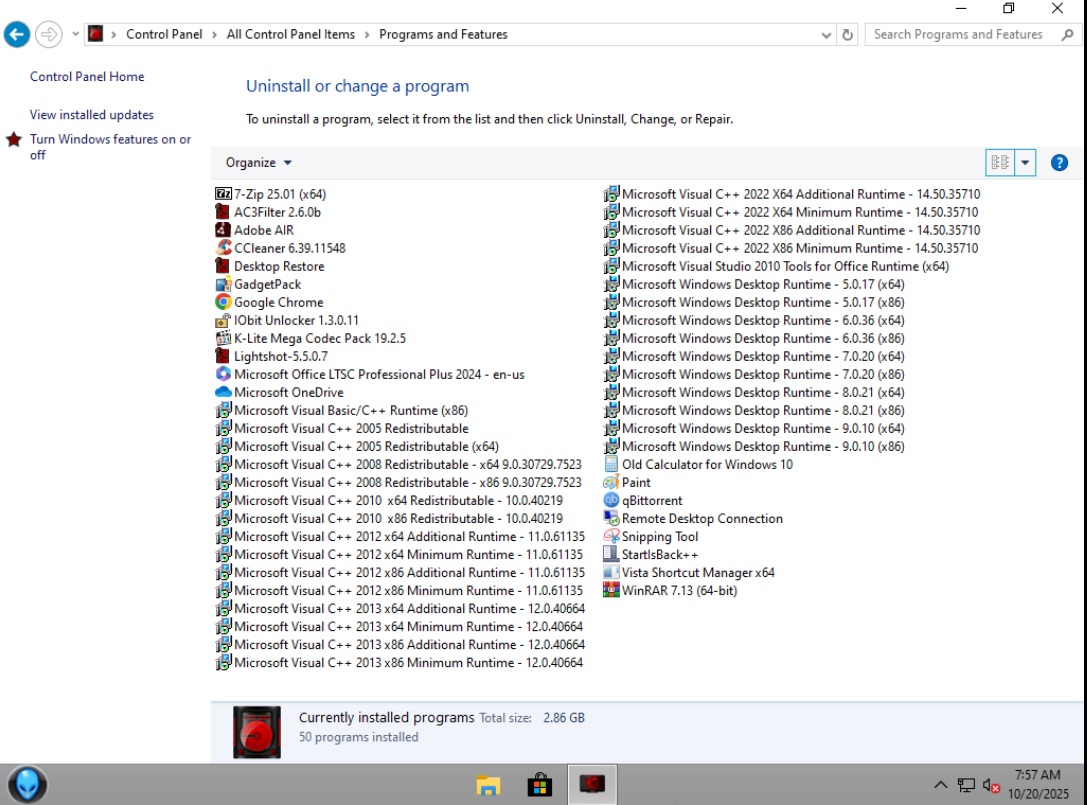The image size is (1087, 805).
Task: Open the view options dropdown arrow
Action: click(1025, 163)
